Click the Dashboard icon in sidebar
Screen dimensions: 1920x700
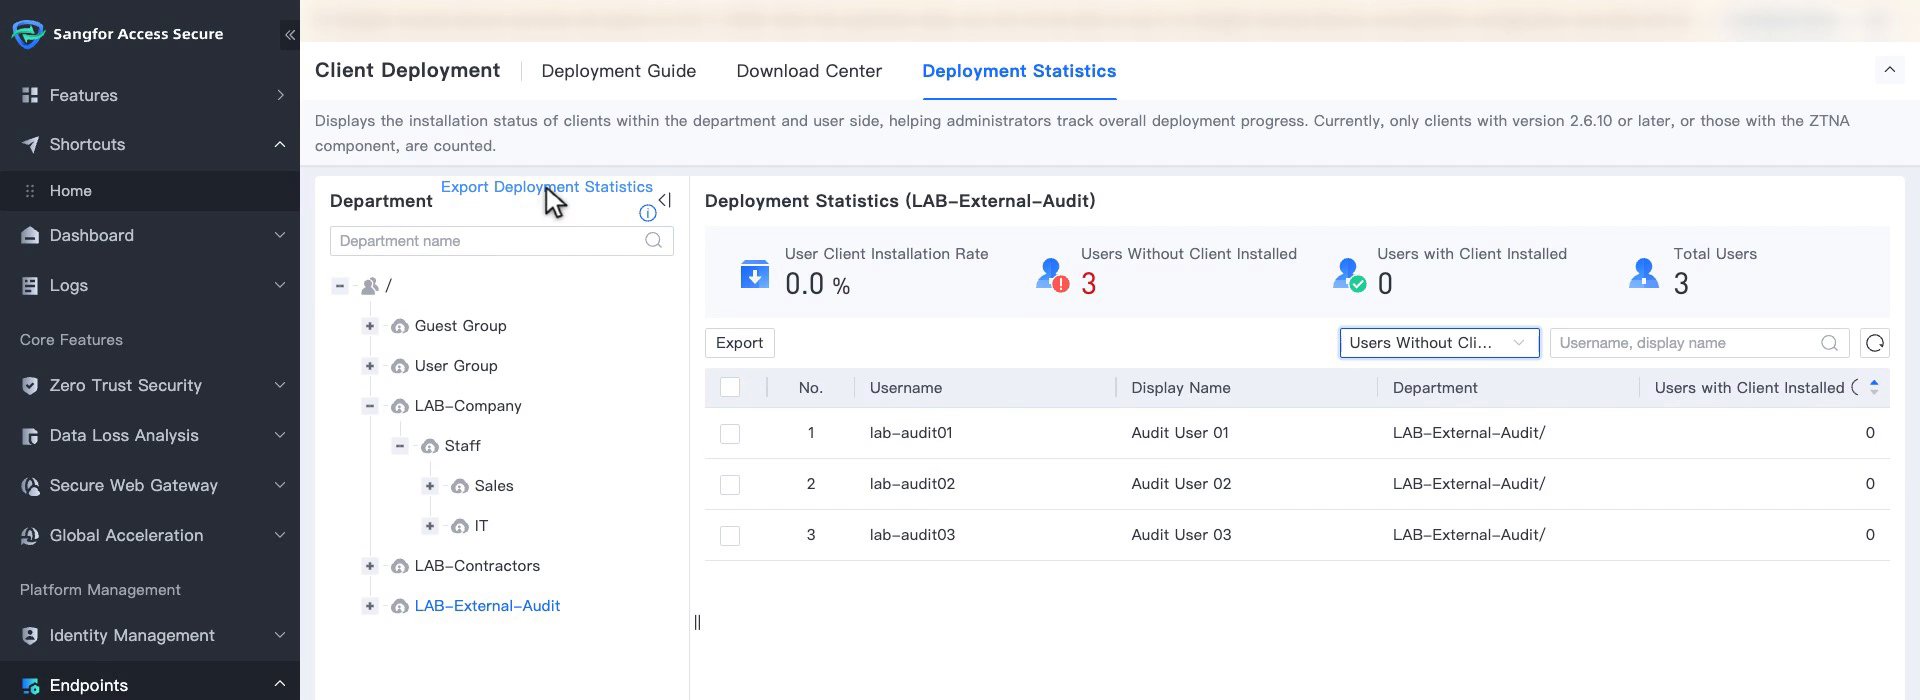click(30, 235)
